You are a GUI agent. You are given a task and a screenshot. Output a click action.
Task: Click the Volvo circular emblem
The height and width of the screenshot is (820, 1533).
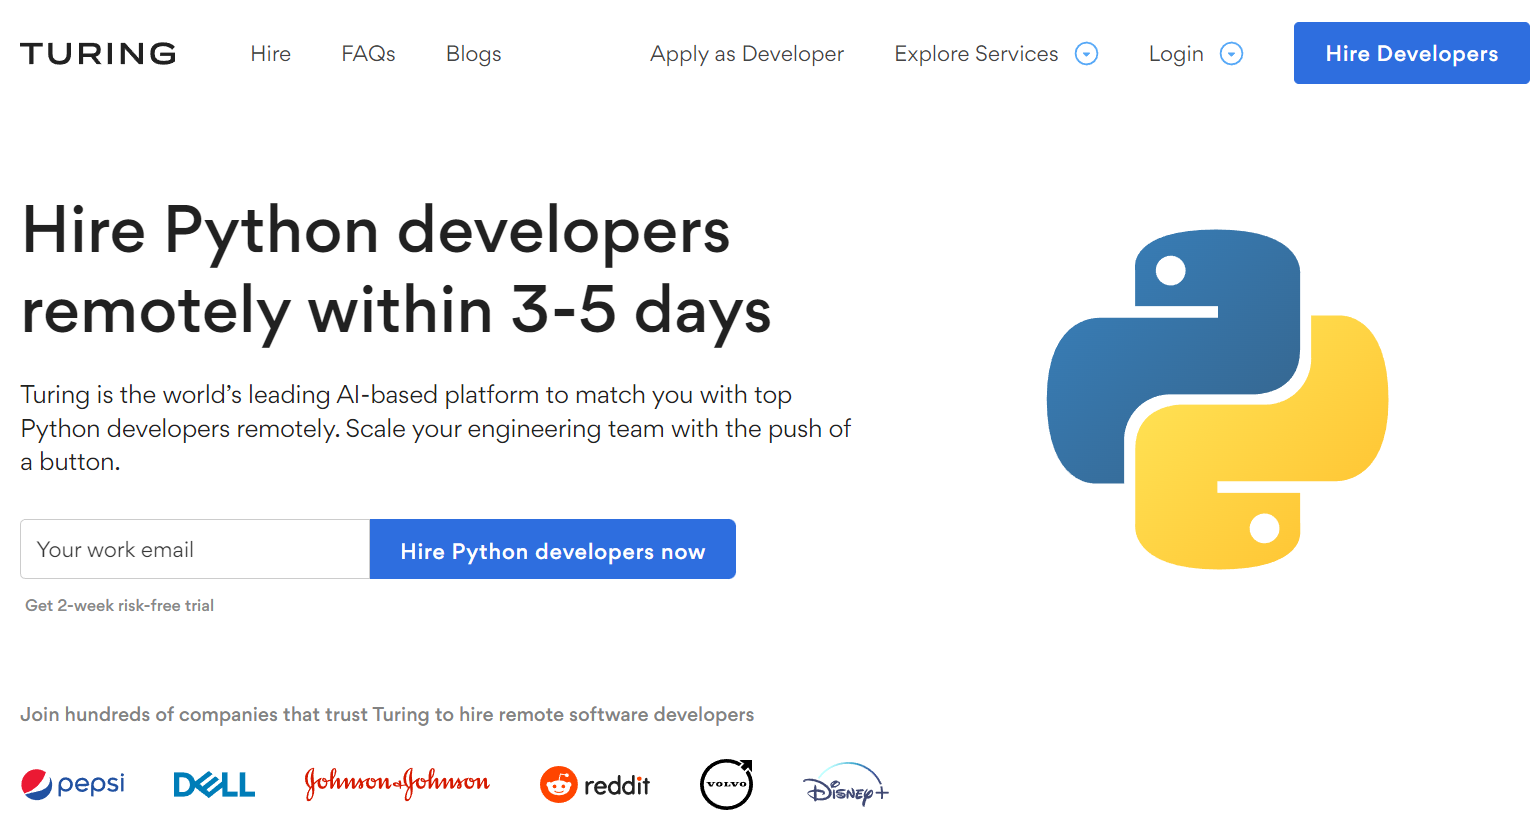[x=726, y=784]
